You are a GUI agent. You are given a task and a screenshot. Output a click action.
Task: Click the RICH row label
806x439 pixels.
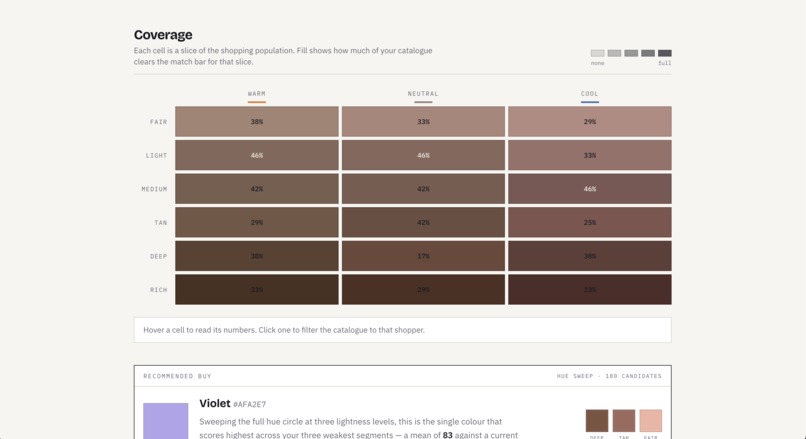tap(158, 290)
